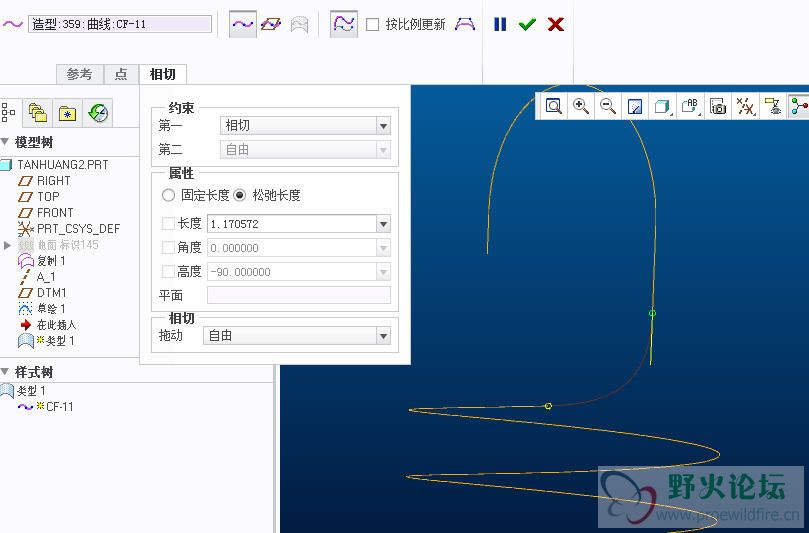Enable the 按比例更新 checkbox
The height and width of the screenshot is (533, 809).
(x=373, y=24)
